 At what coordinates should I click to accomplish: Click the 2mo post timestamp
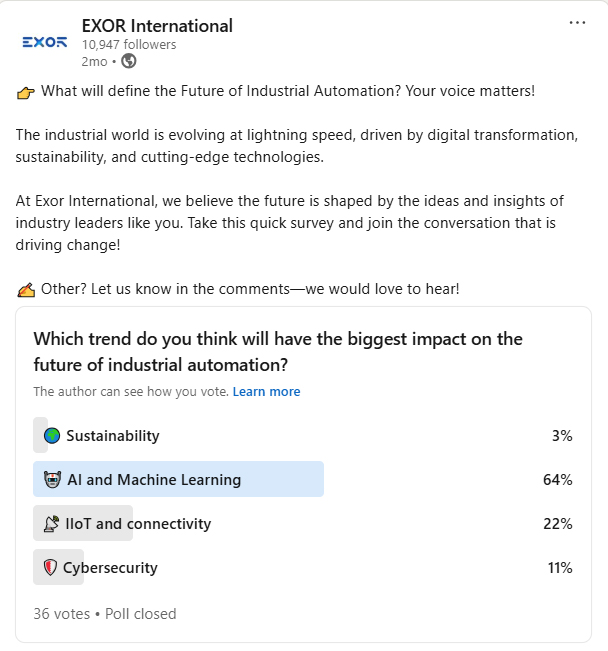[x=94, y=61]
